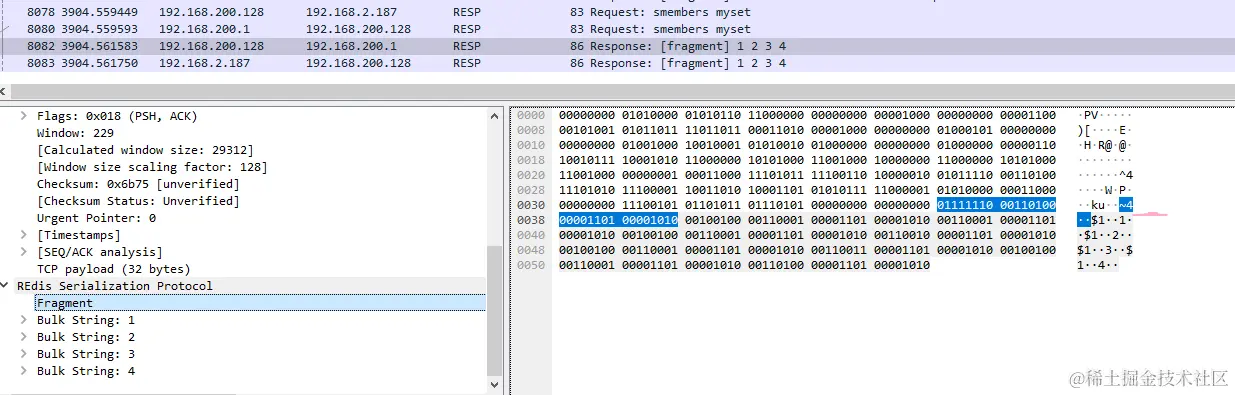Click highlighted bytes 01111110 00110100 at offset 0030

[996, 205]
